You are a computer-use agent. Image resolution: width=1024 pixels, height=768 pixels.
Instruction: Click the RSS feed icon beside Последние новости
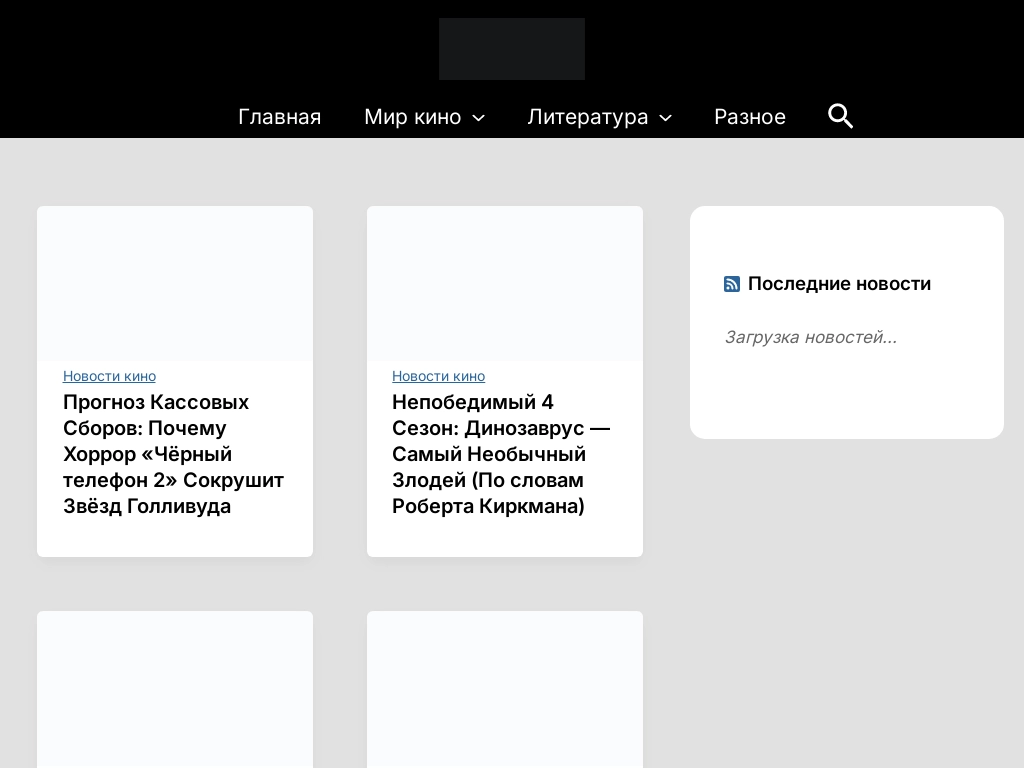click(x=732, y=284)
